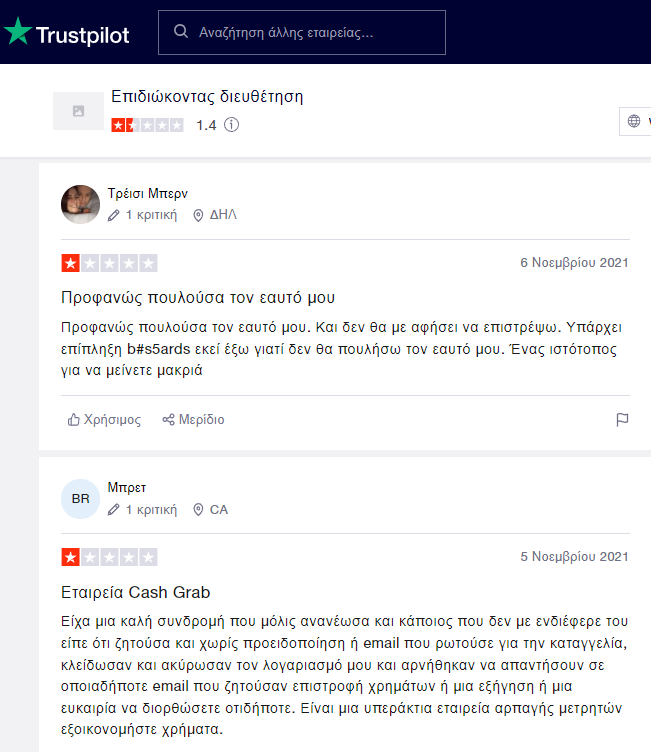Screen dimensions: 651x752
Task: Click review title Εταιρεία Cash Grab
Action: pyautogui.click(x=135, y=592)
